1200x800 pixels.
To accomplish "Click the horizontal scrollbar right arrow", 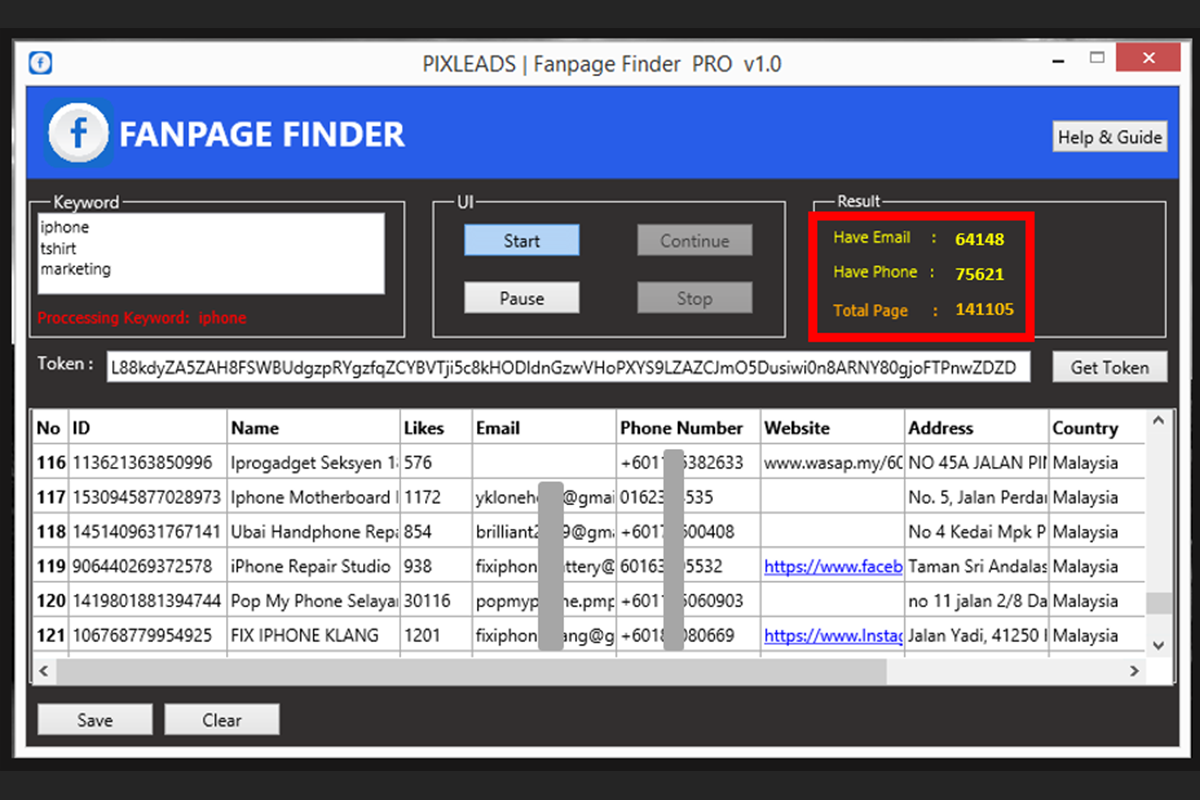I will point(1135,670).
